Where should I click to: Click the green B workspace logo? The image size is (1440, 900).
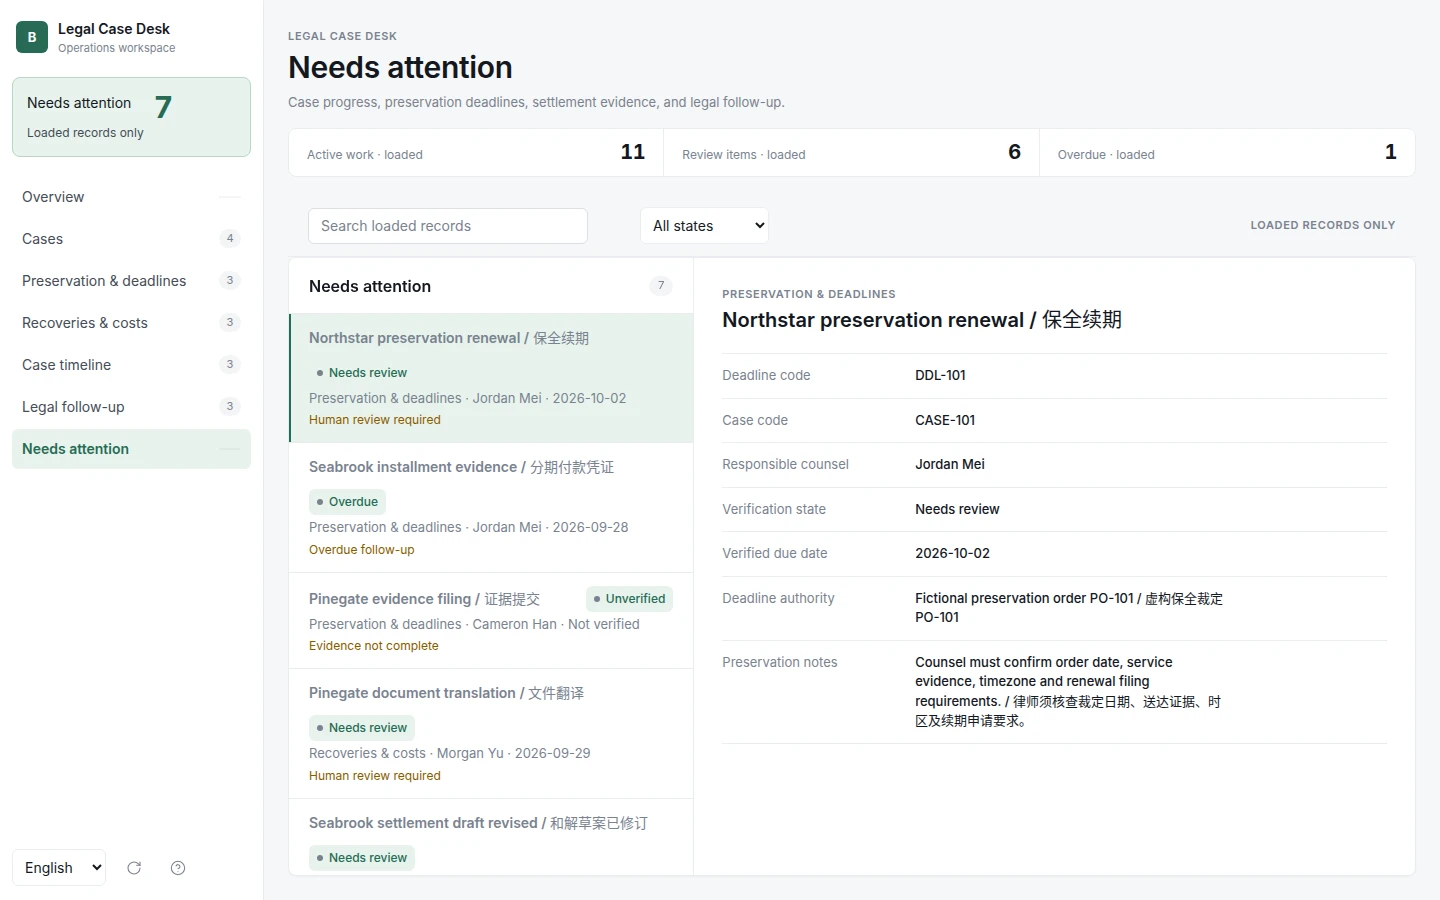point(32,37)
